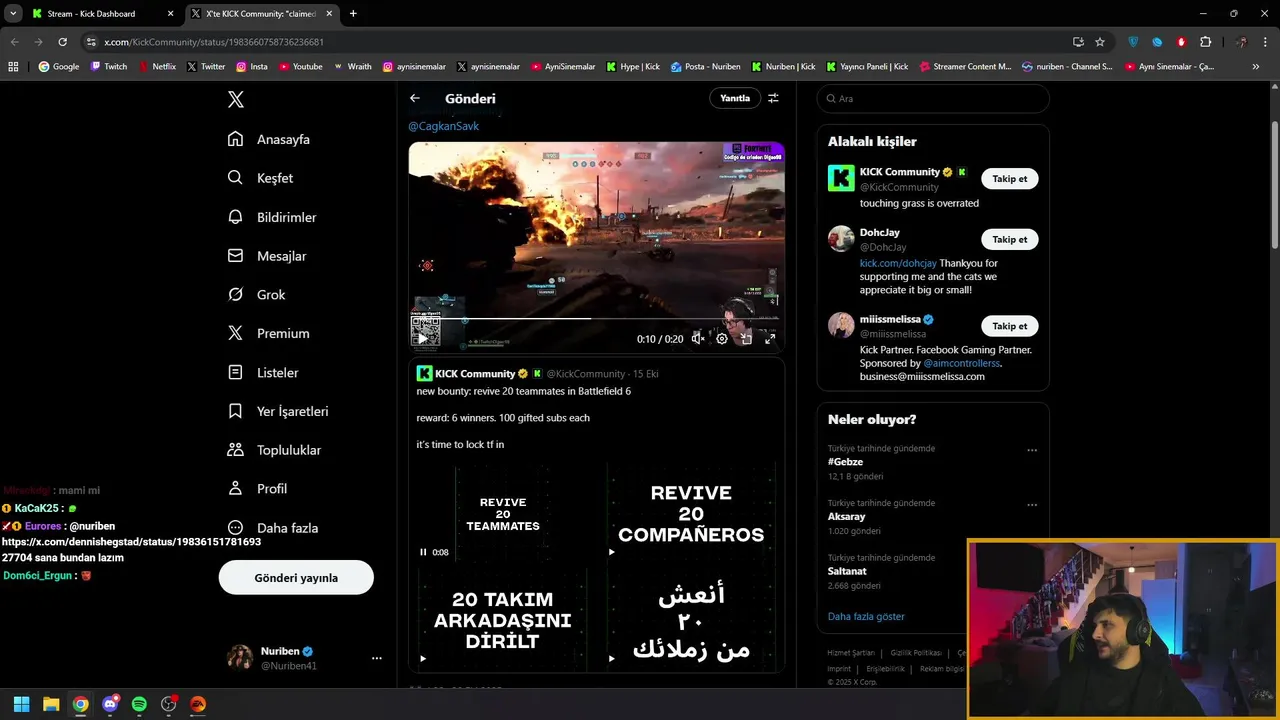The width and height of the screenshot is (1280, 720).
Task: Click the Ara search field
Action: [x=933, y=99]
